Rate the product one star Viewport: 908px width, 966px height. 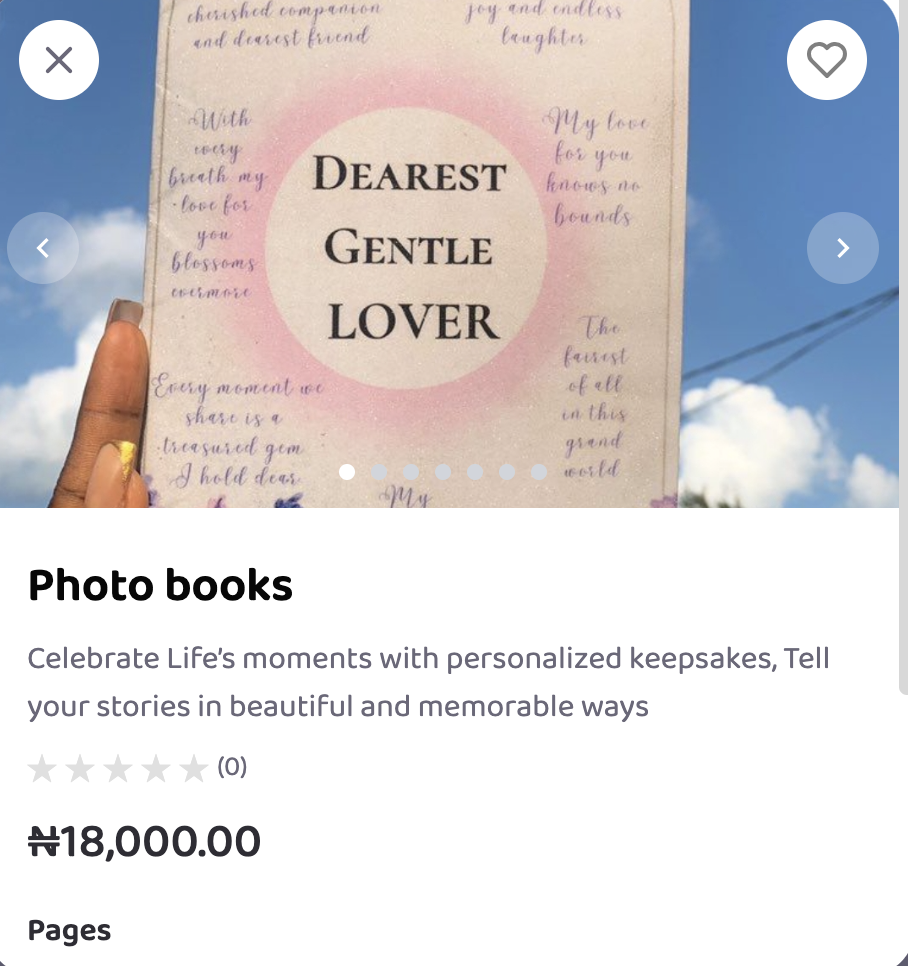42,768
